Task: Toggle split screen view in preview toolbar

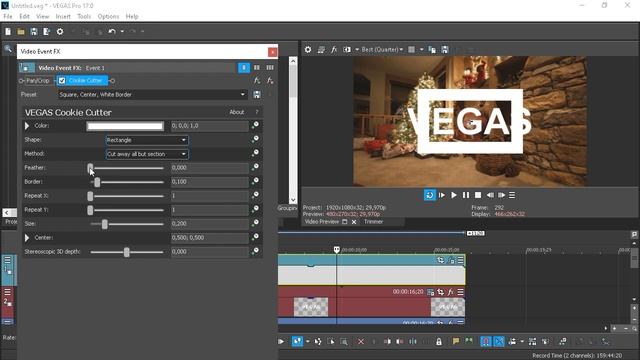Action: [347, 49]
